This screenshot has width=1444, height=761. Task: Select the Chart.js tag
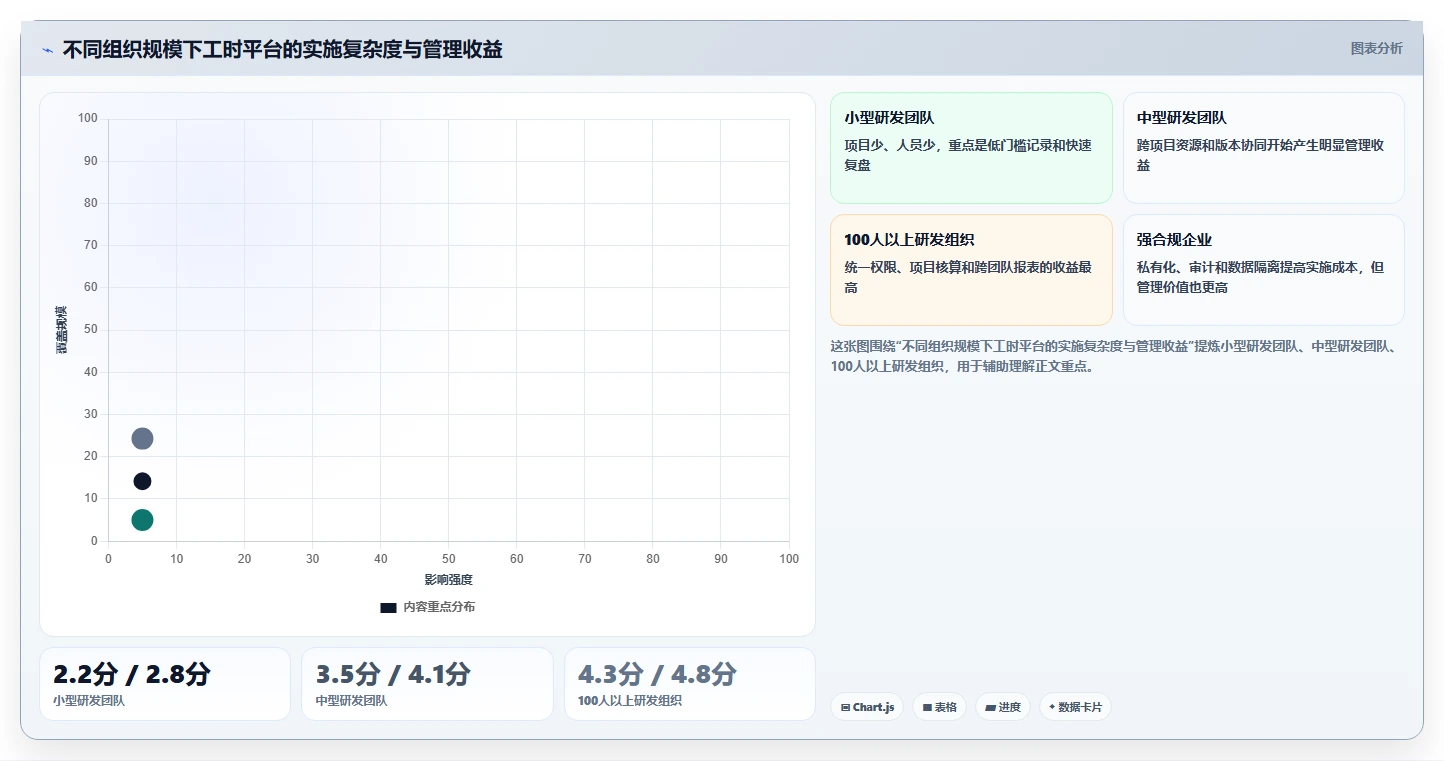tap(867, 707)
